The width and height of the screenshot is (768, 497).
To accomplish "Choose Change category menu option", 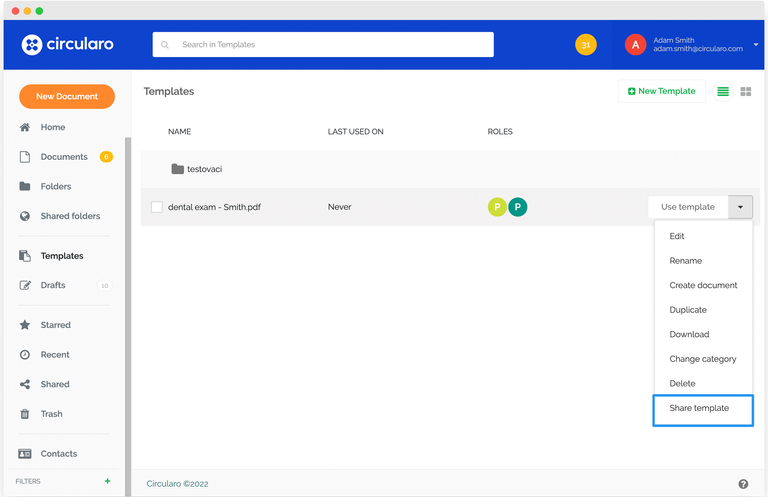I will pyautogui.click(x=703, y=359).
